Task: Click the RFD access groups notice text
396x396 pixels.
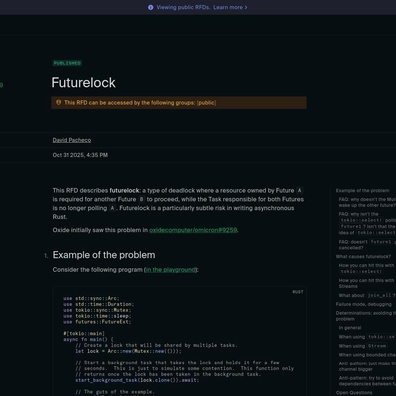Action: (140, 103)
